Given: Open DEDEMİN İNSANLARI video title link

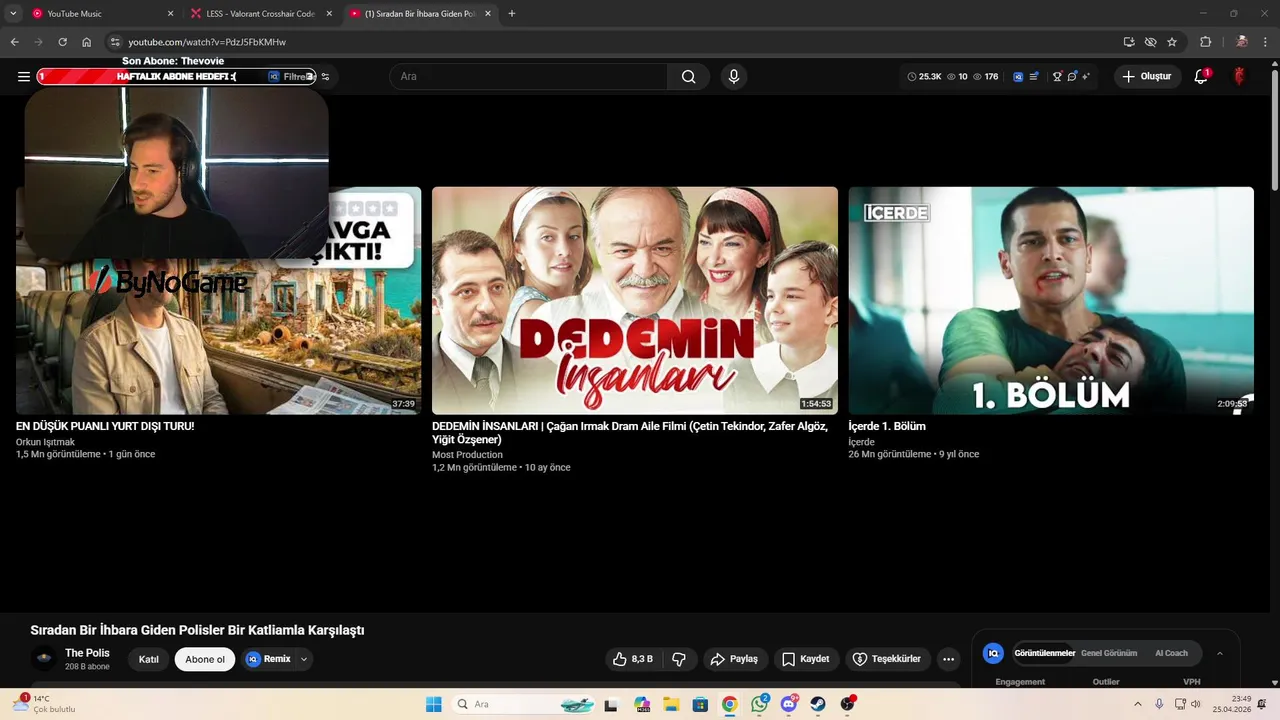Looking at the screenshot, I should click(x=630, y=433).
